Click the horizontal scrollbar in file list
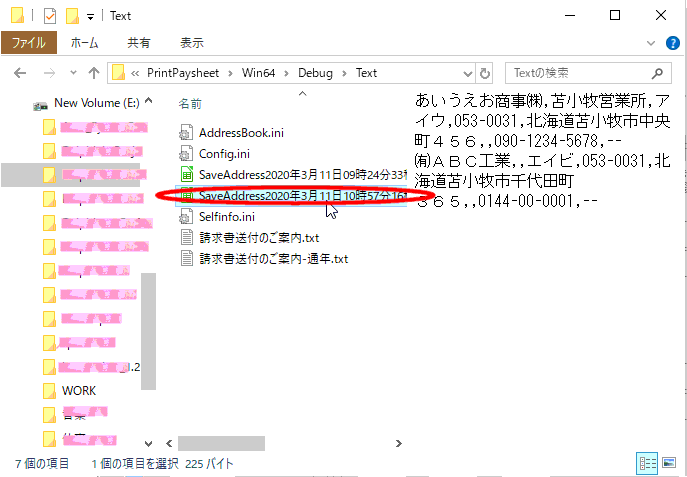 220,442
